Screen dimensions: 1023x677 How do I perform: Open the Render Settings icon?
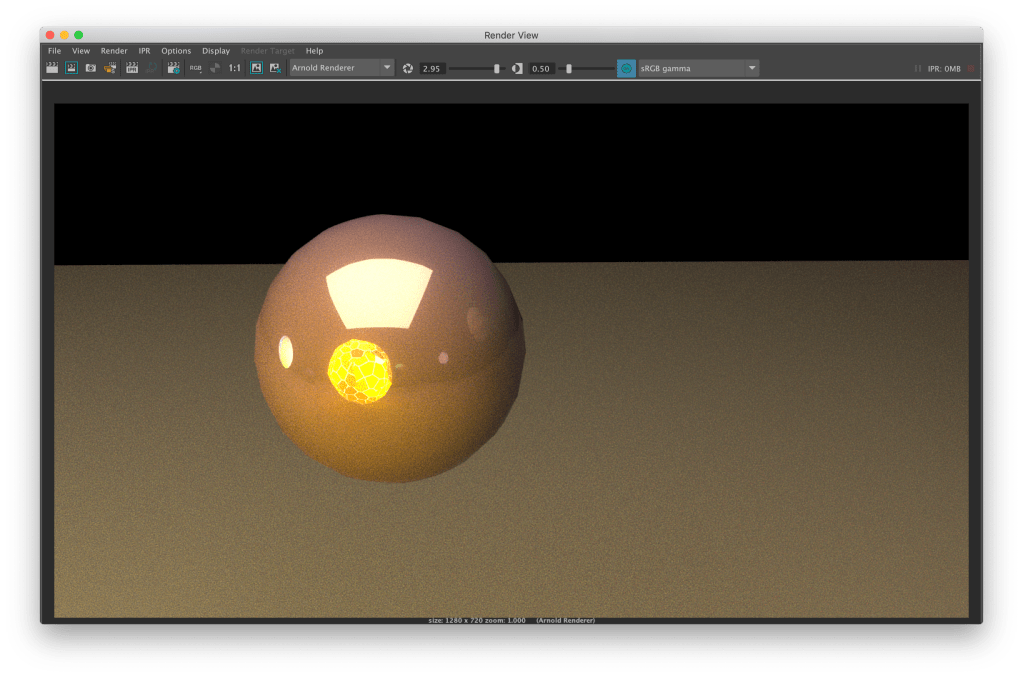(174, 68)
